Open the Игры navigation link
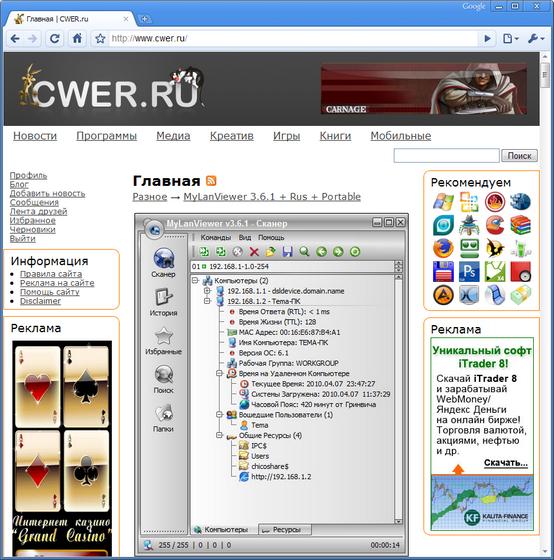The height and width of the screenshot is (560, 554). [x=286, y=136]
